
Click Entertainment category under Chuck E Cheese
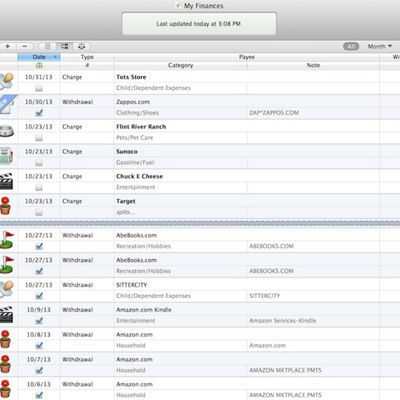pos(135,187)
